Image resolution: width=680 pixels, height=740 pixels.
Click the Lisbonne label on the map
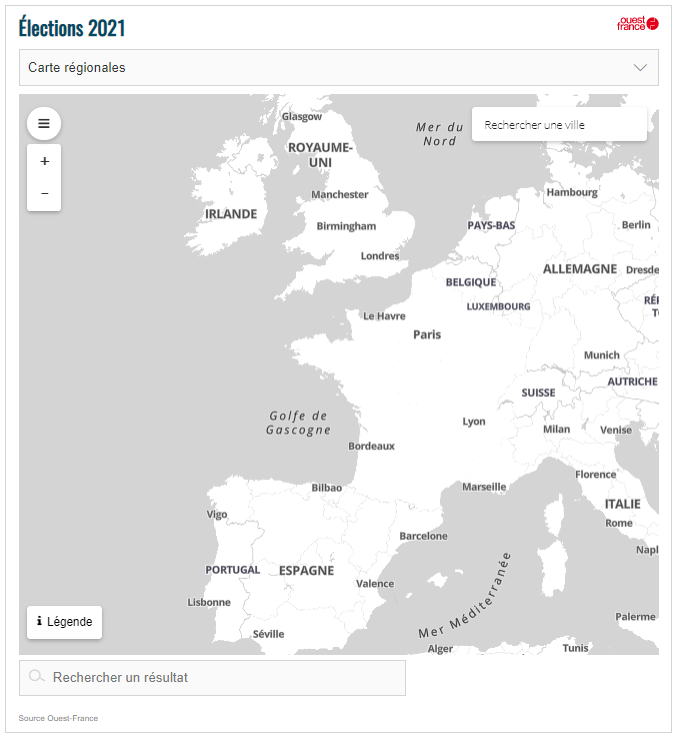[209, 602]
